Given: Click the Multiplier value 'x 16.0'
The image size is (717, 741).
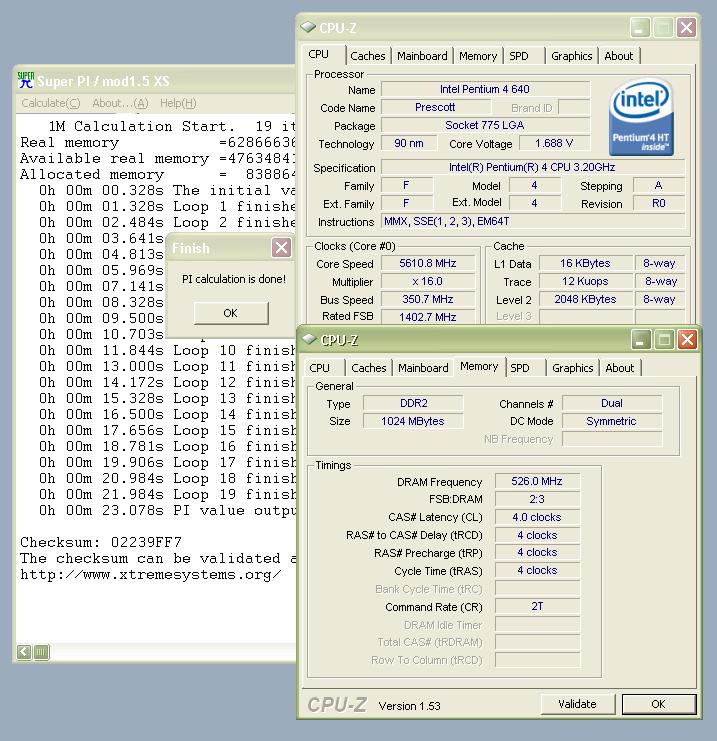Looking at the screenshot, I should 428,281.
